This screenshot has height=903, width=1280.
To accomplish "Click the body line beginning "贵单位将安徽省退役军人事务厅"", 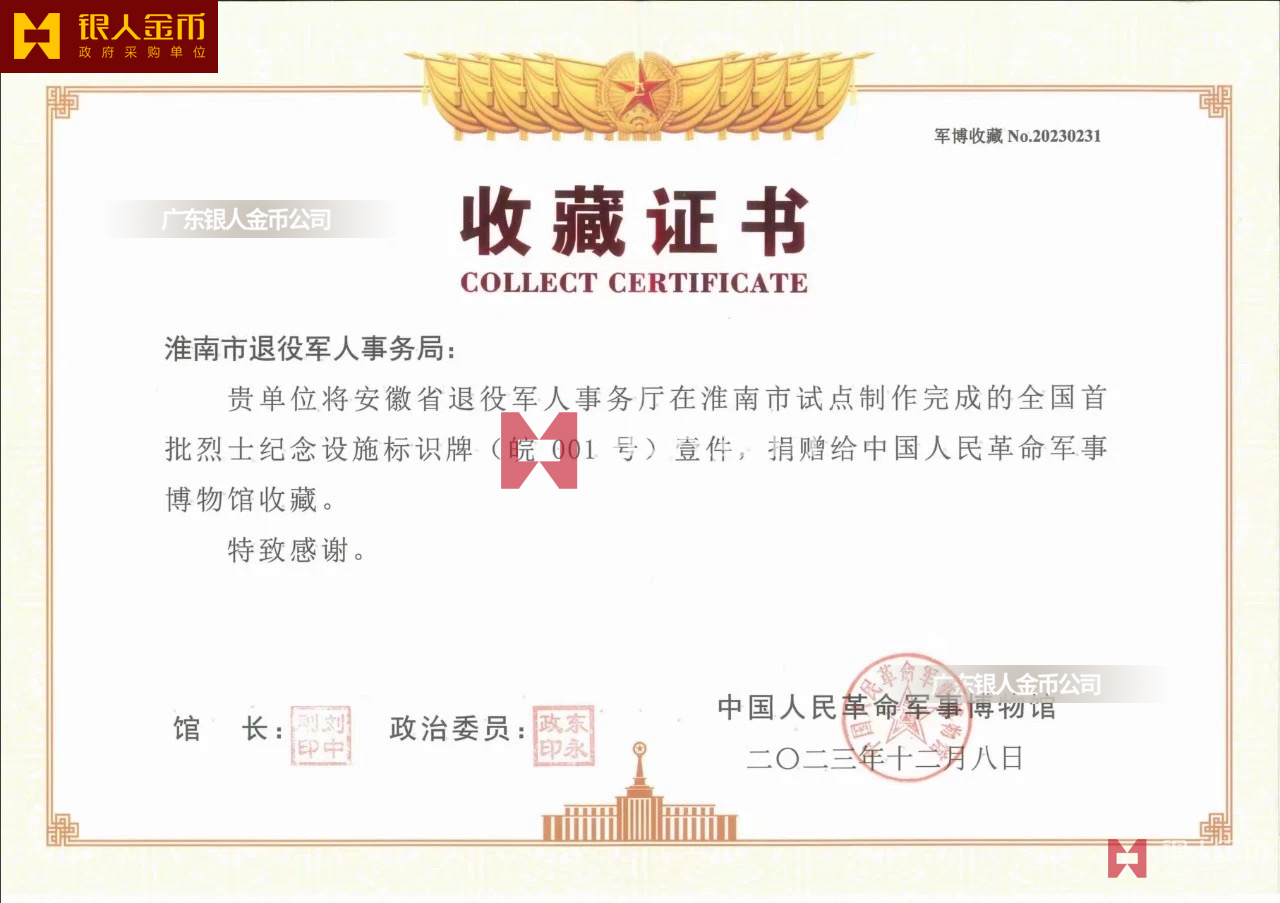I will pyautogui.click(x=667, y=399).
